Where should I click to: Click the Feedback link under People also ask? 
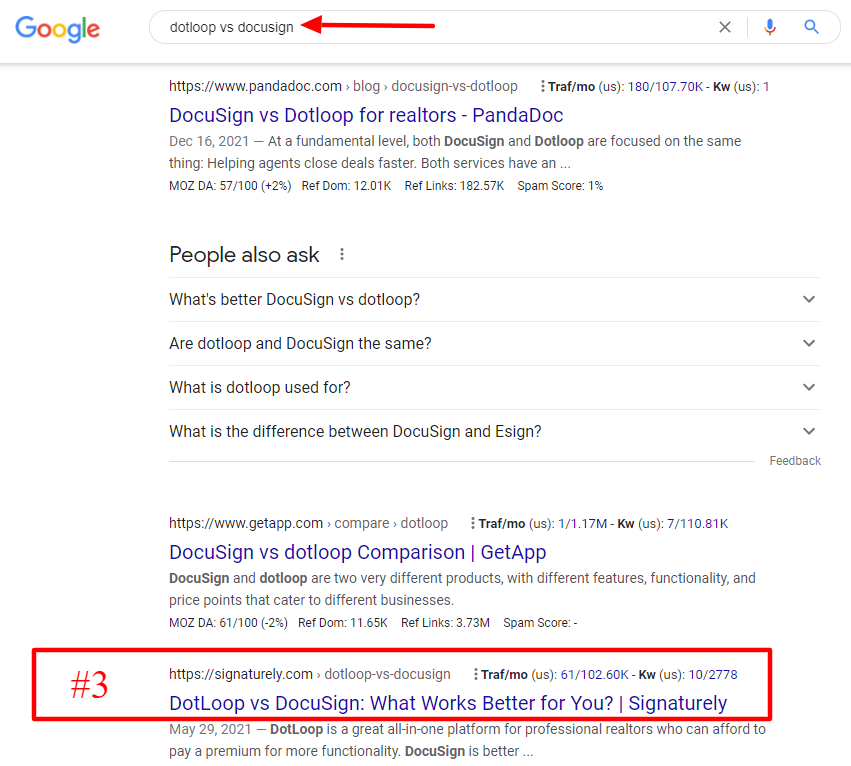point(795,461)
